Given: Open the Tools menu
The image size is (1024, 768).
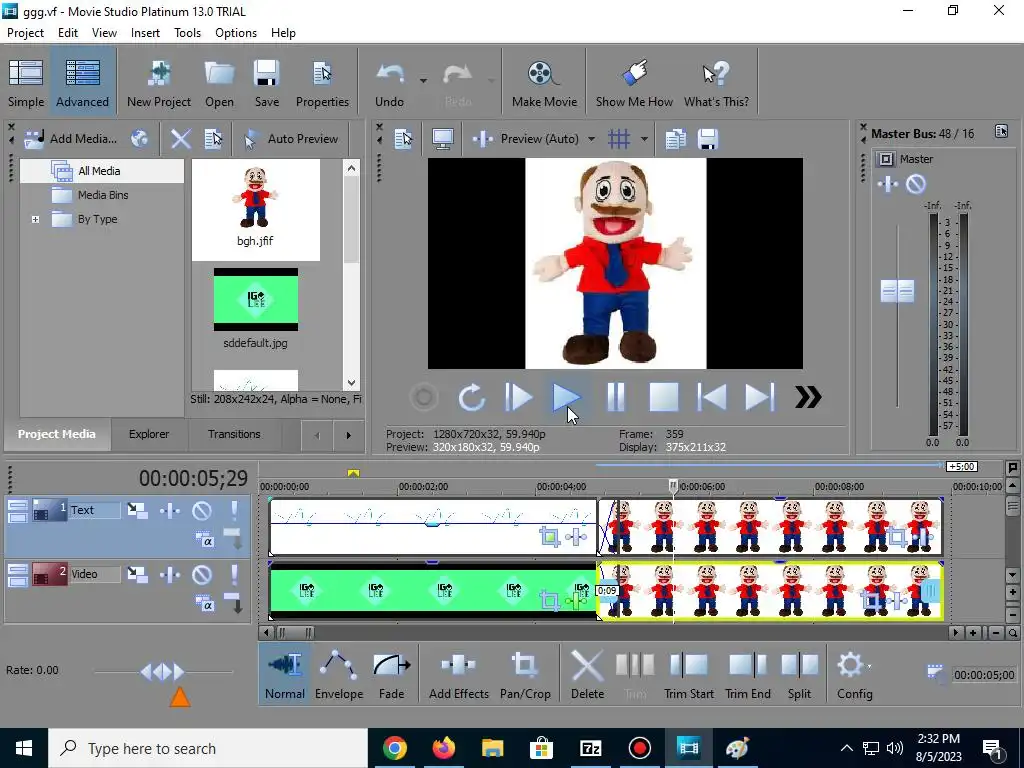Looking at the screenshot, I should (187, 33).
